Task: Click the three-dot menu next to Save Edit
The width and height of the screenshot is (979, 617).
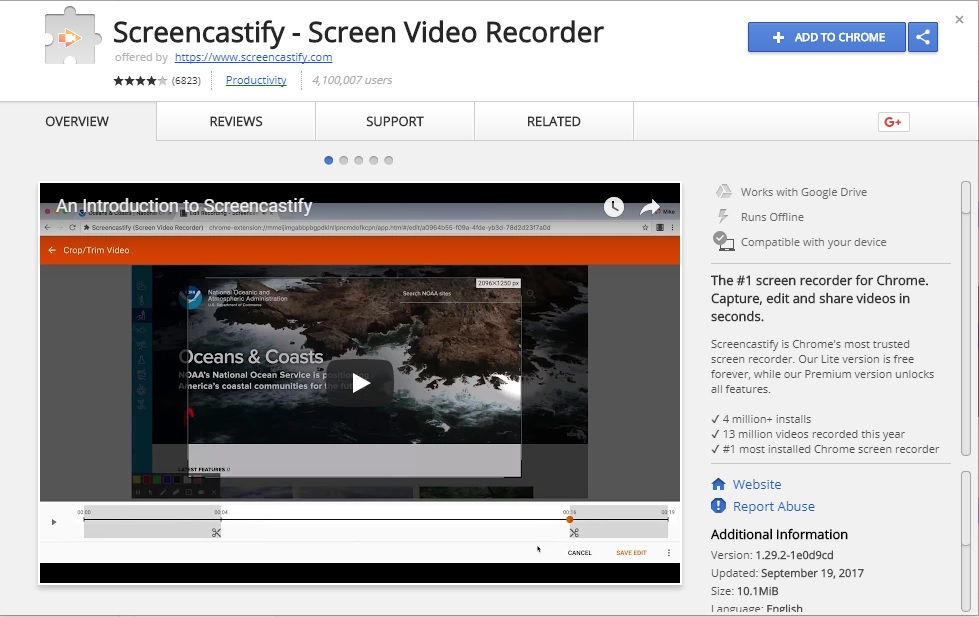Action: (x=669, y=553)
